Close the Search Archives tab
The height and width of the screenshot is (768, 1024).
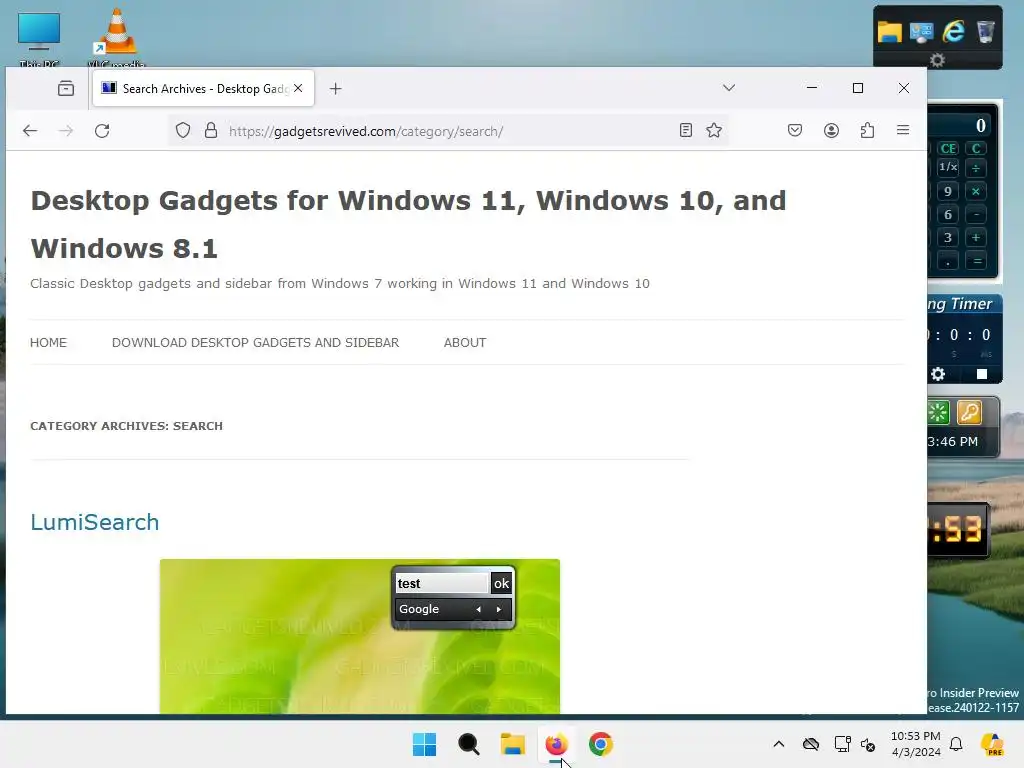[298, 88]
